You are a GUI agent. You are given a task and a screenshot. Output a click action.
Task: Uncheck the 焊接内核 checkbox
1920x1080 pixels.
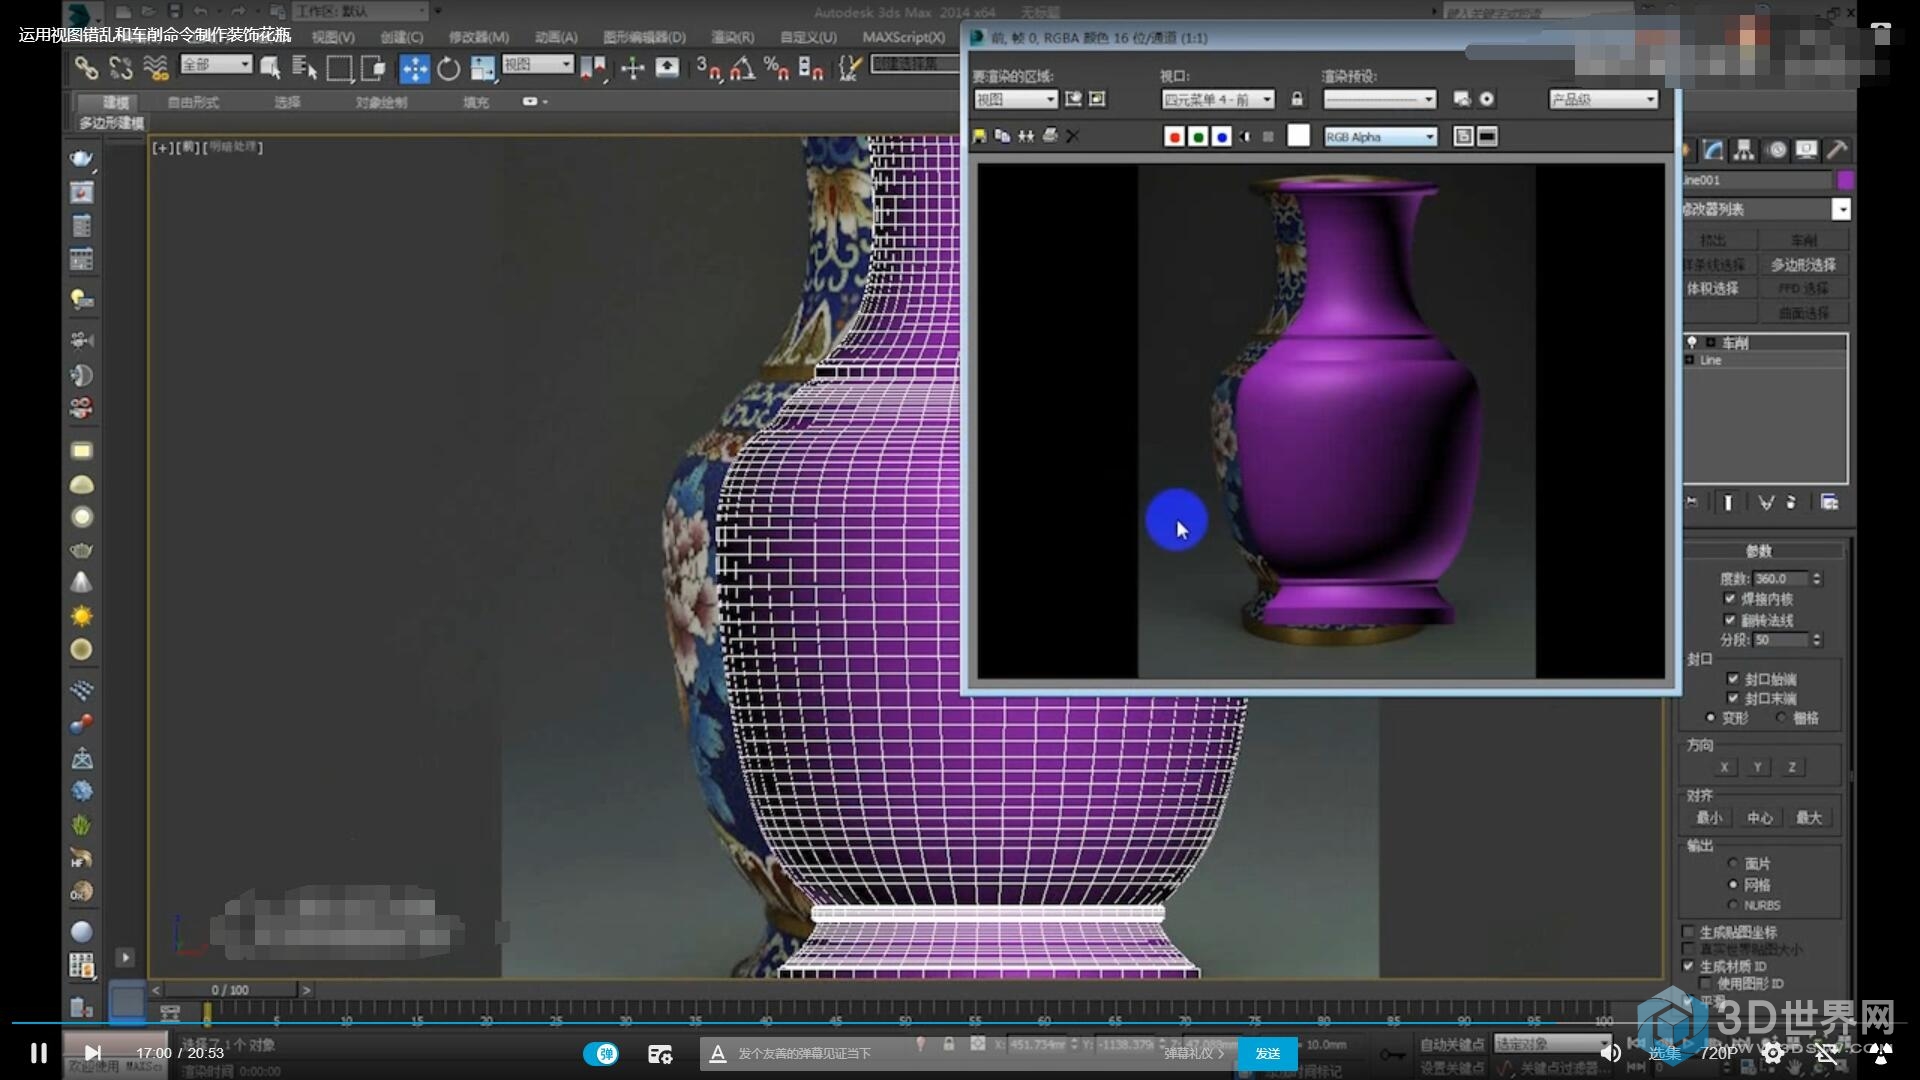(x=1729, y=598)
